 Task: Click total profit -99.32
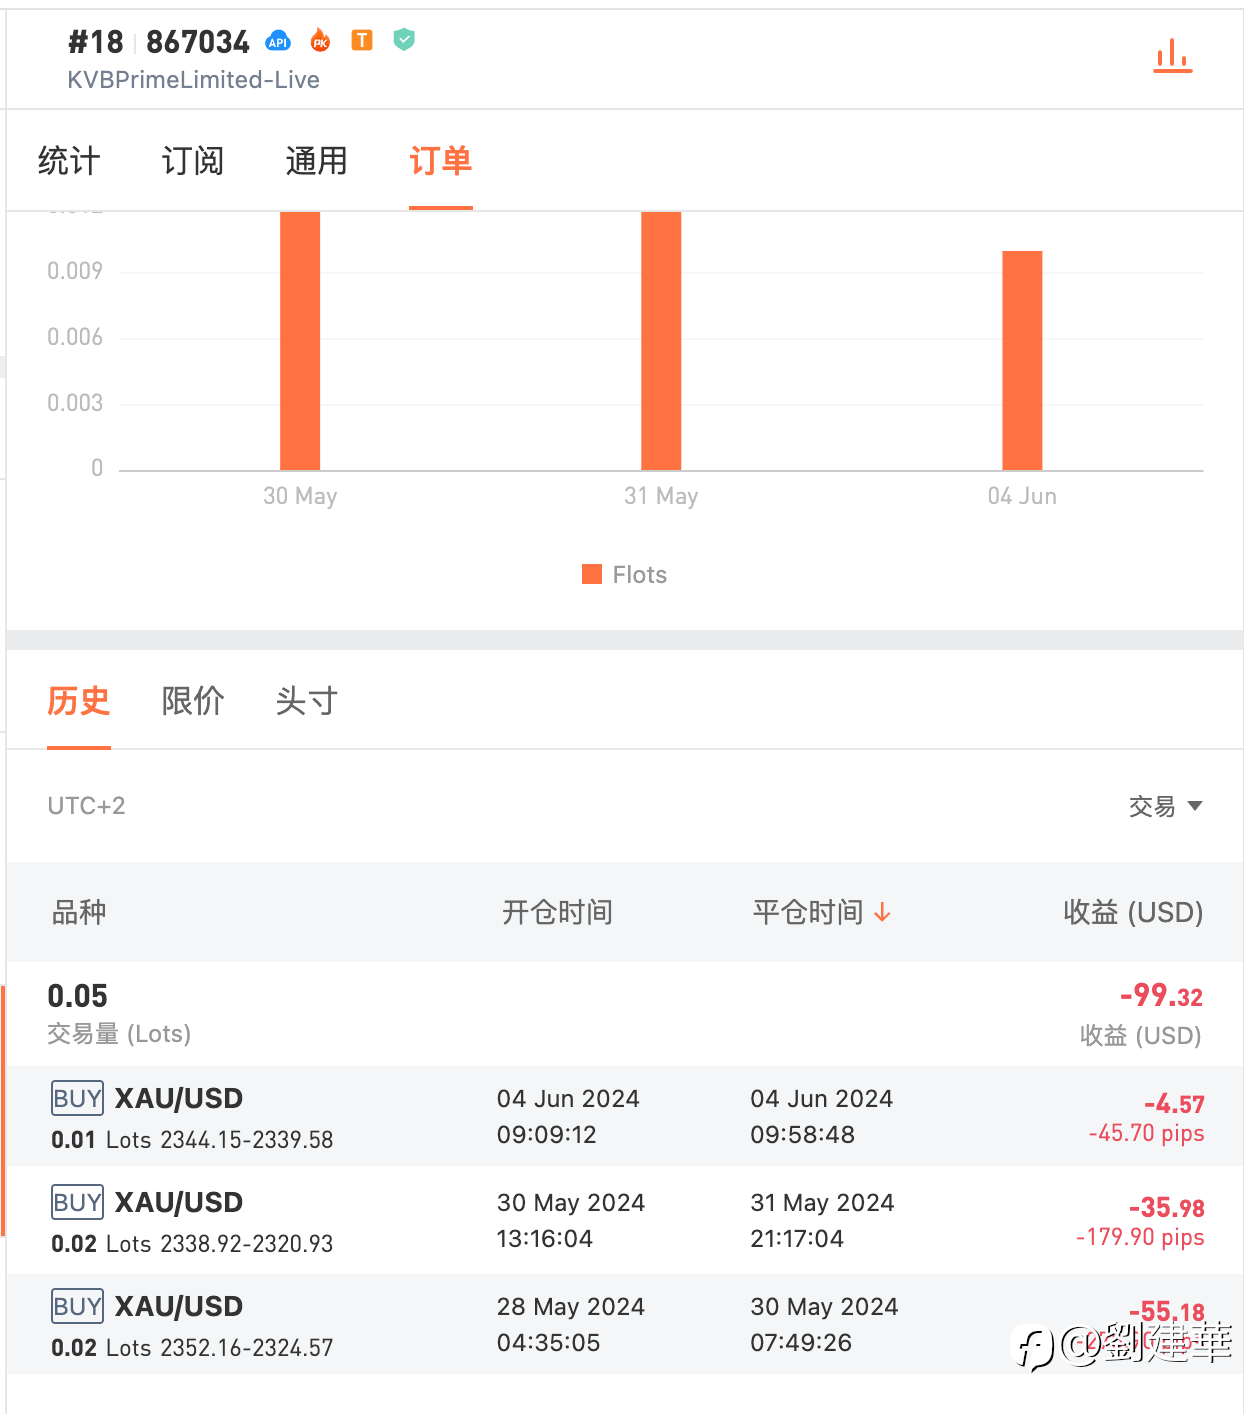tap(1161, 995)
